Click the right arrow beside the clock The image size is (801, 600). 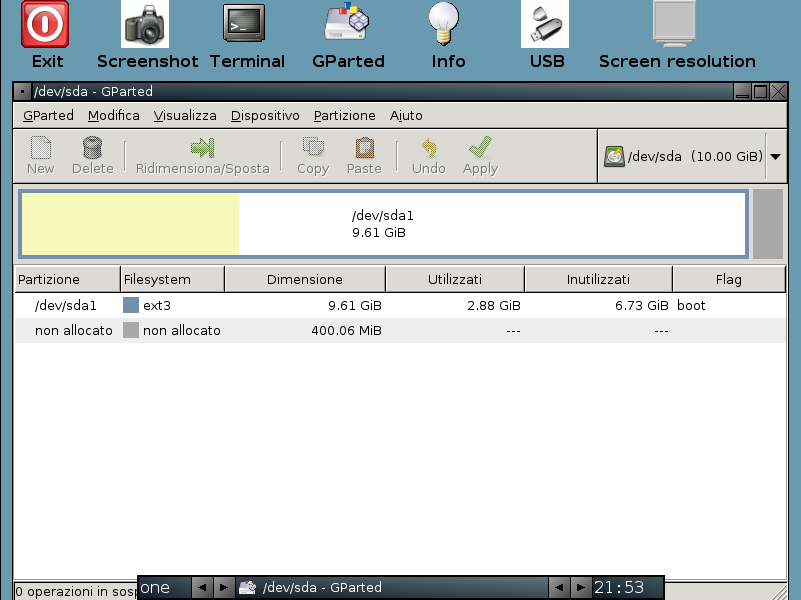581,588
